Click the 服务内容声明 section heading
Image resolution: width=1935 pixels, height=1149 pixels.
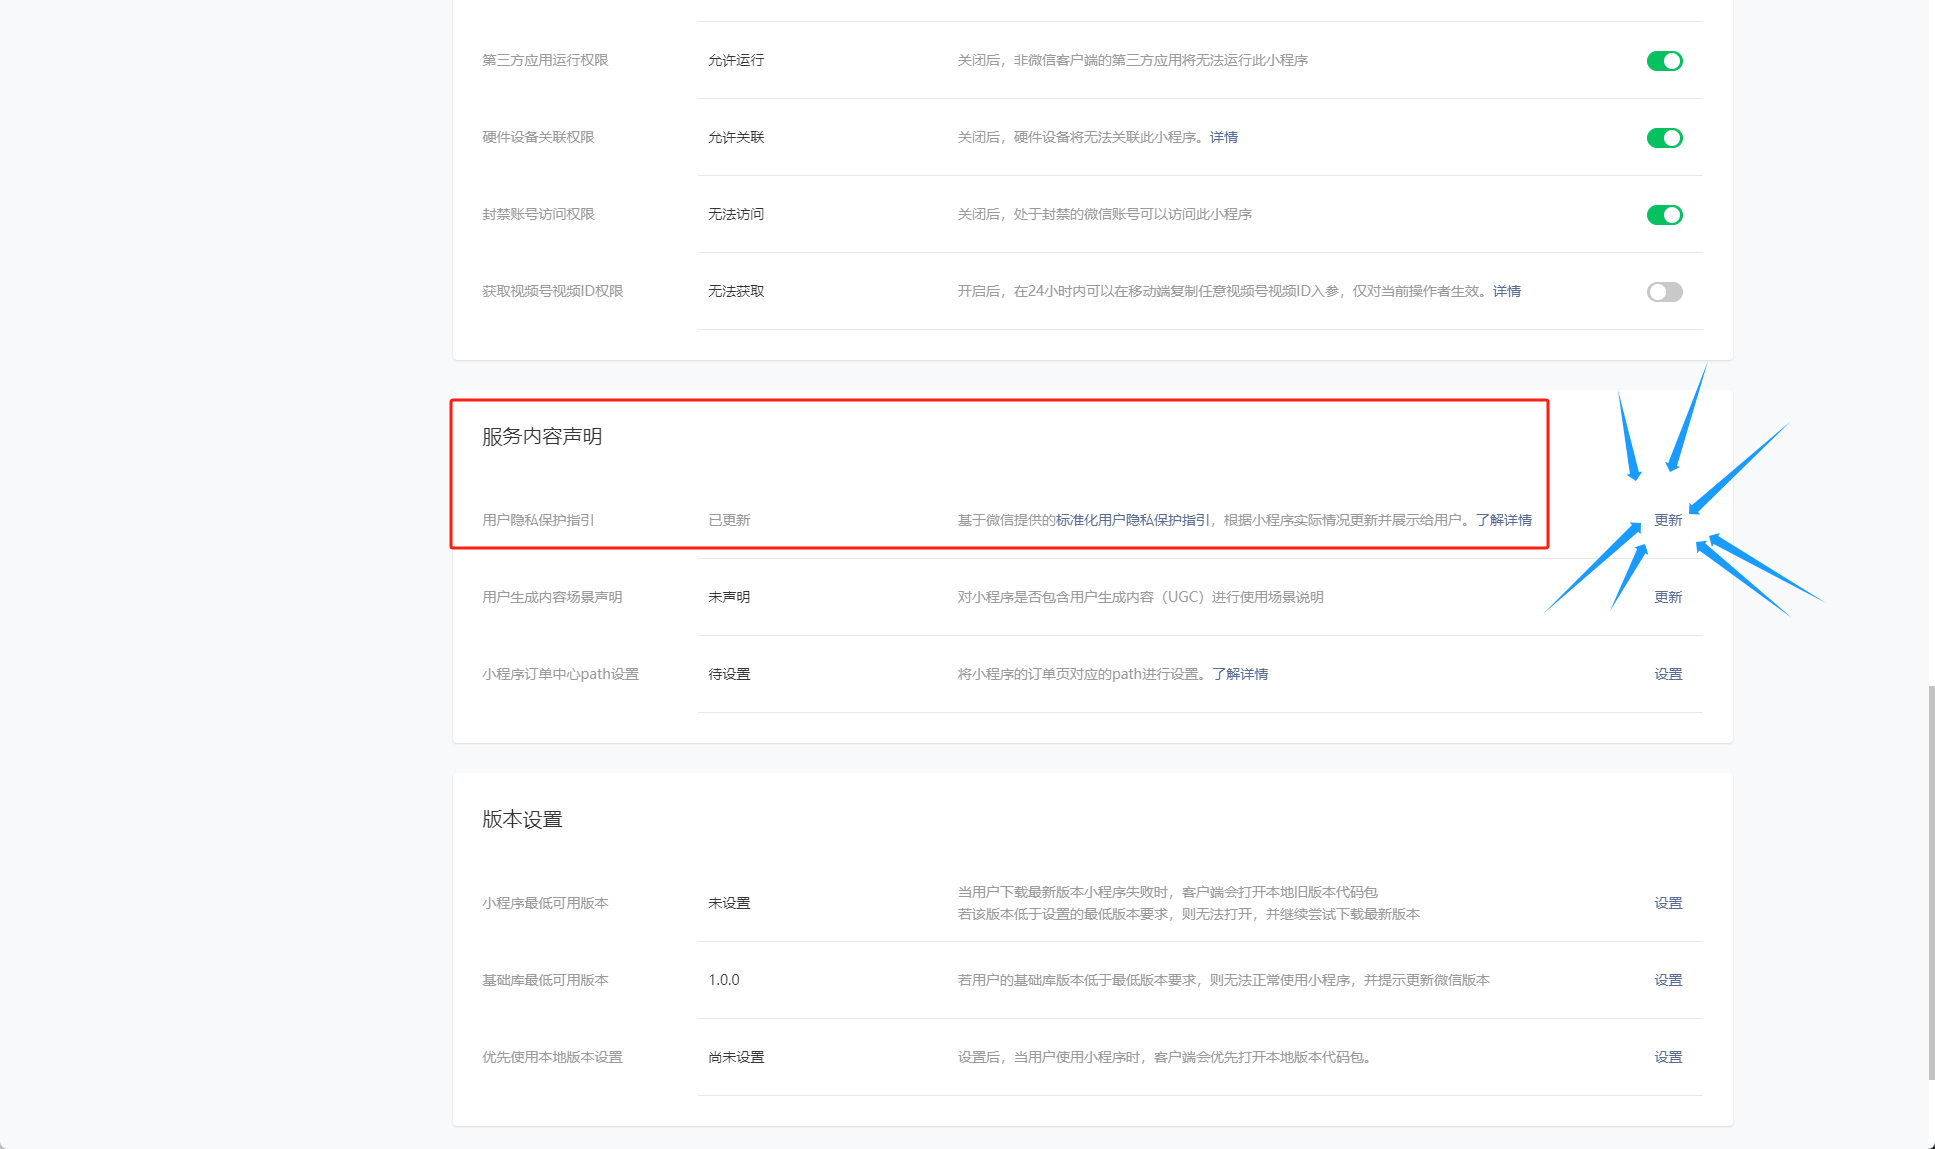pos(541,436)
